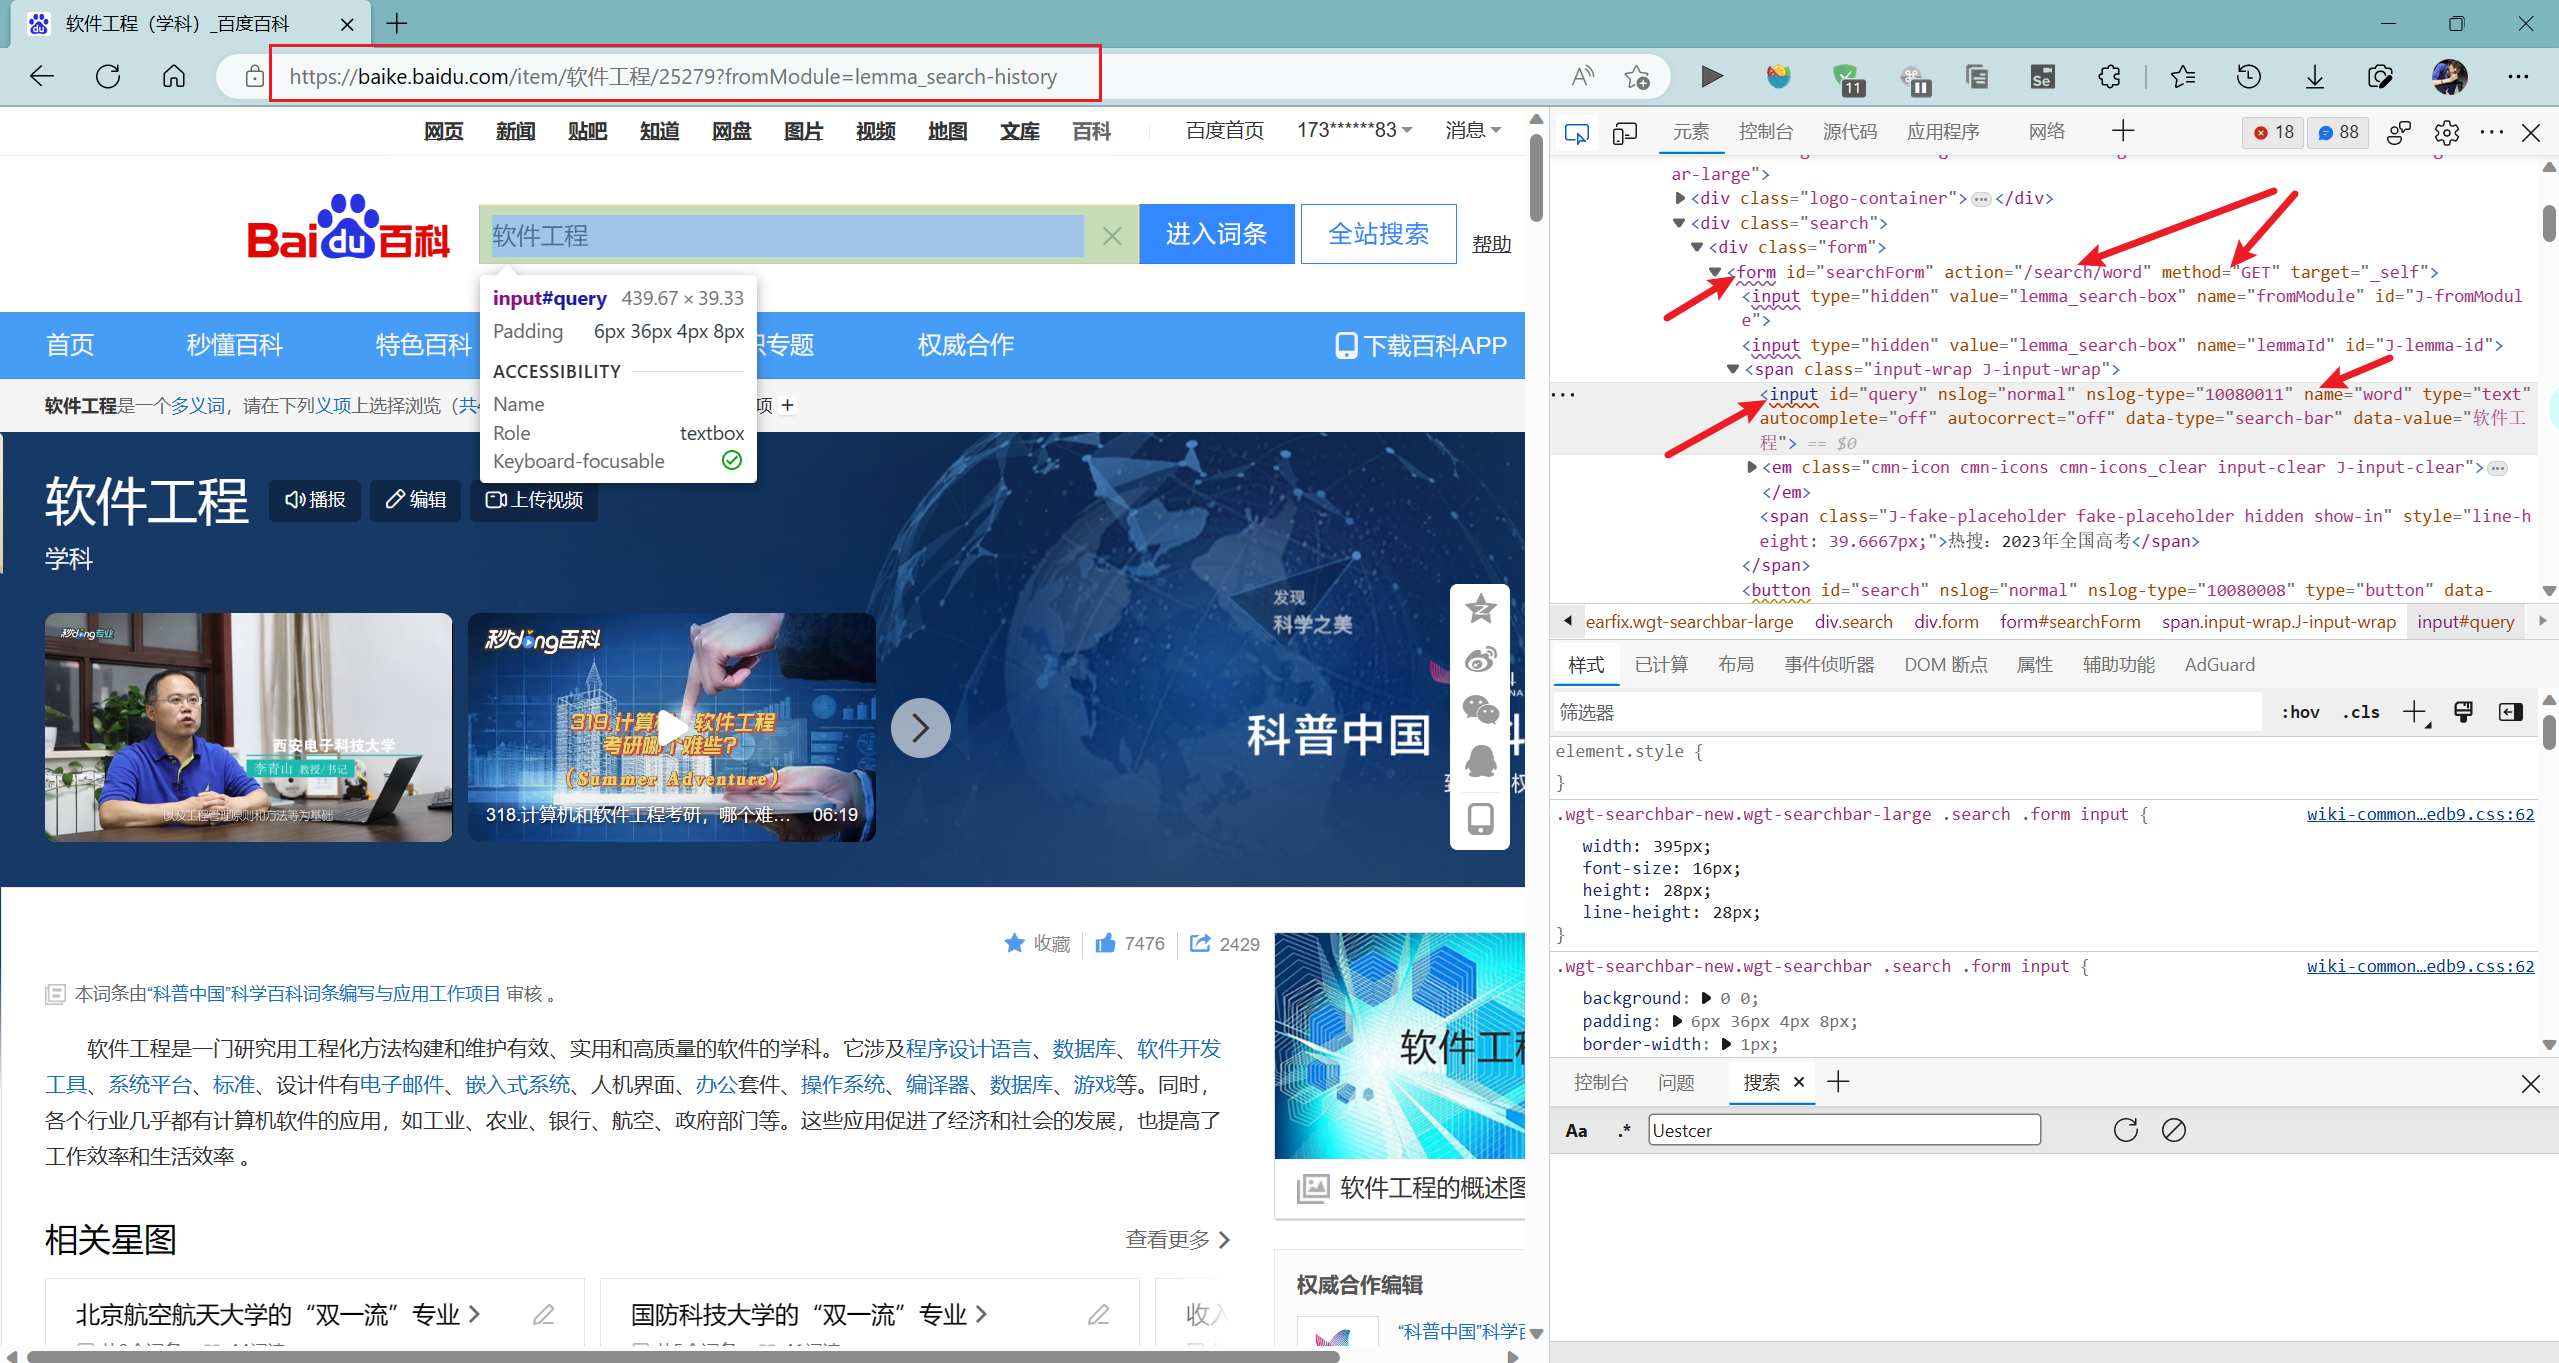2559x1363 pixels.
Task: Open 消息 dropdown in top bar
Action: (x=1473, y=131)
